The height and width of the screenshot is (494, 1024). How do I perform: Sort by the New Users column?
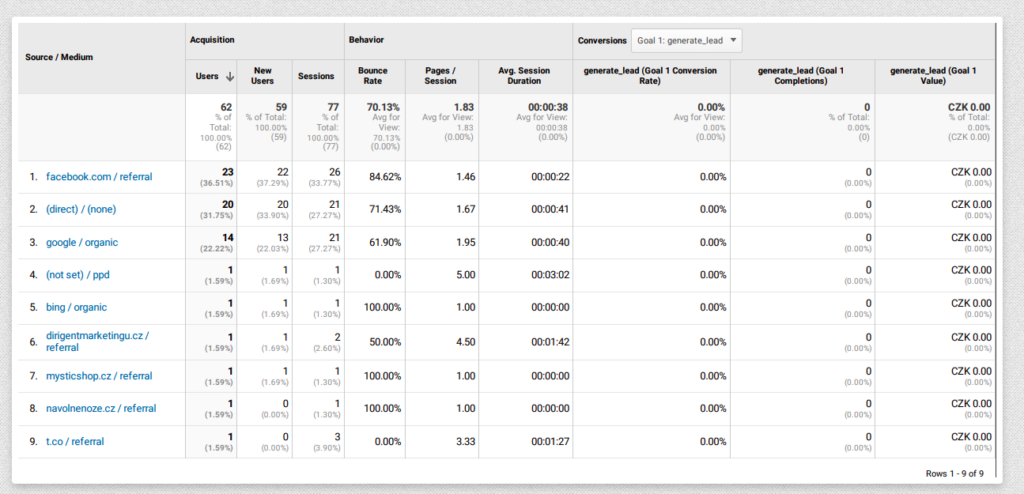tap(263, 76)
